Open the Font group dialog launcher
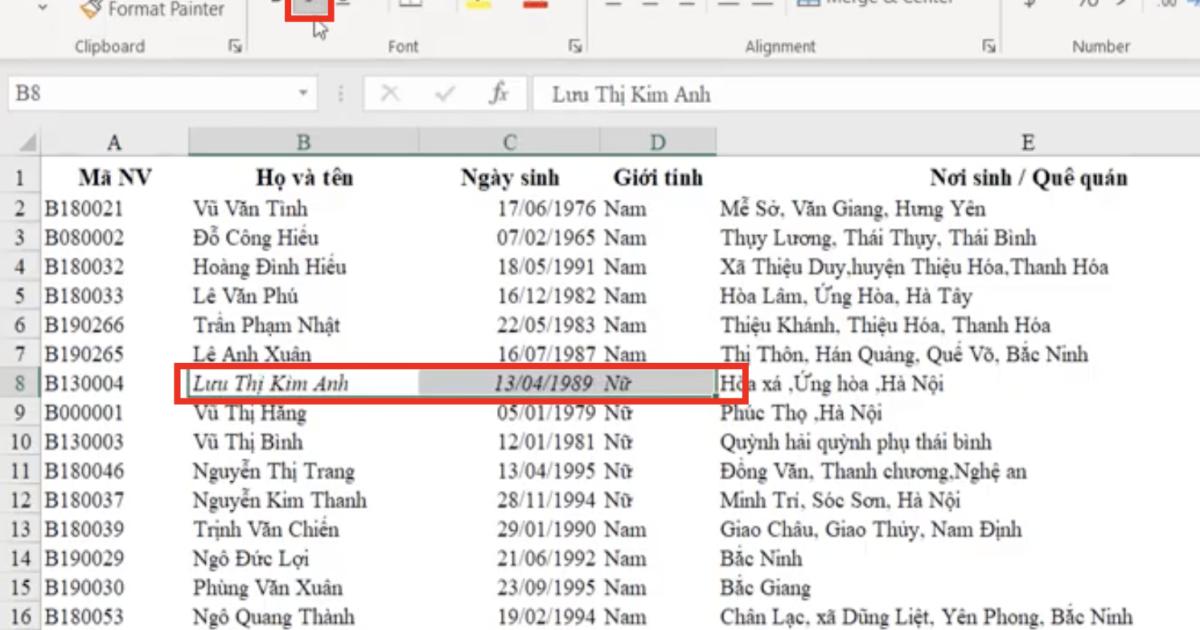Image resolution: width=1200 pixels, height=630 pixels. pyautogui.click(x=575, y=46)
